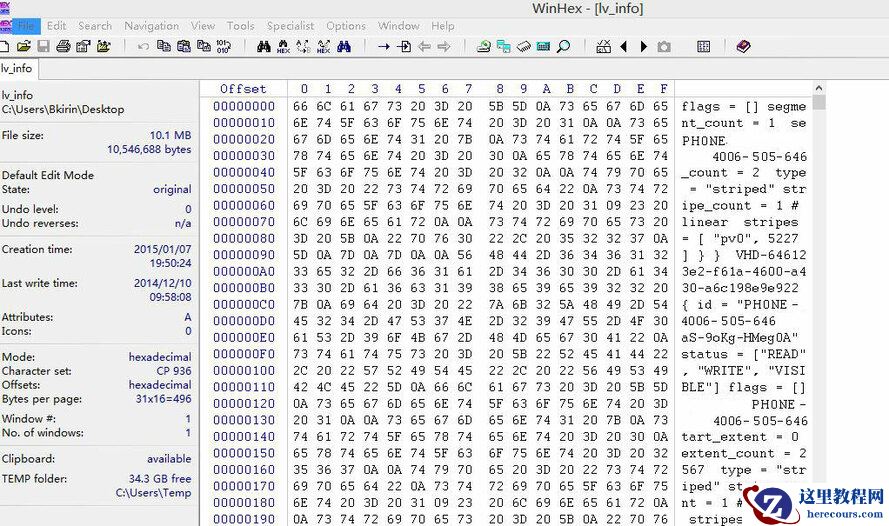The width and height of the screenshot is (889, 526).
Task: Click offset row 00000190
Action: click(x=244, y=519)
